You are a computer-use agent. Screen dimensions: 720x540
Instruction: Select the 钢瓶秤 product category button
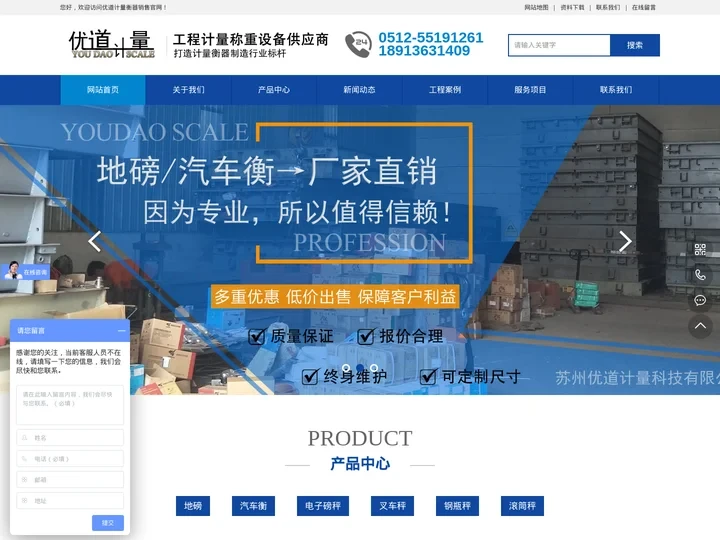coord(457,506)
